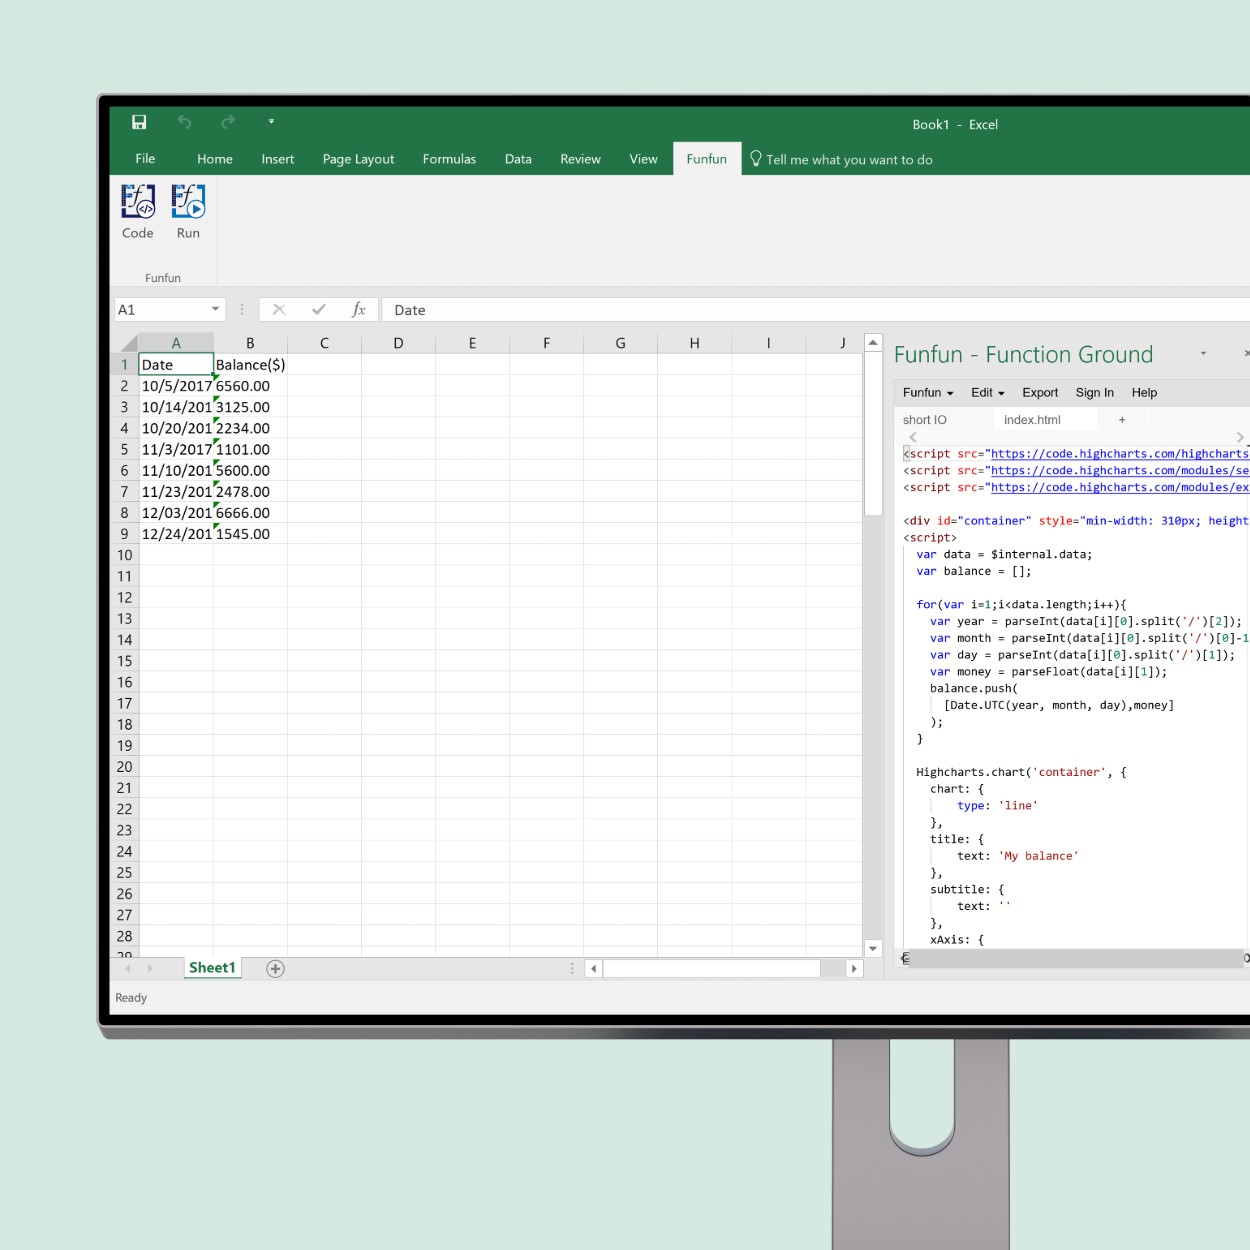Expand the Edit dropdown in Funfun pane
Viewport: 1250px width, 1250px height.
pos(987,393)
